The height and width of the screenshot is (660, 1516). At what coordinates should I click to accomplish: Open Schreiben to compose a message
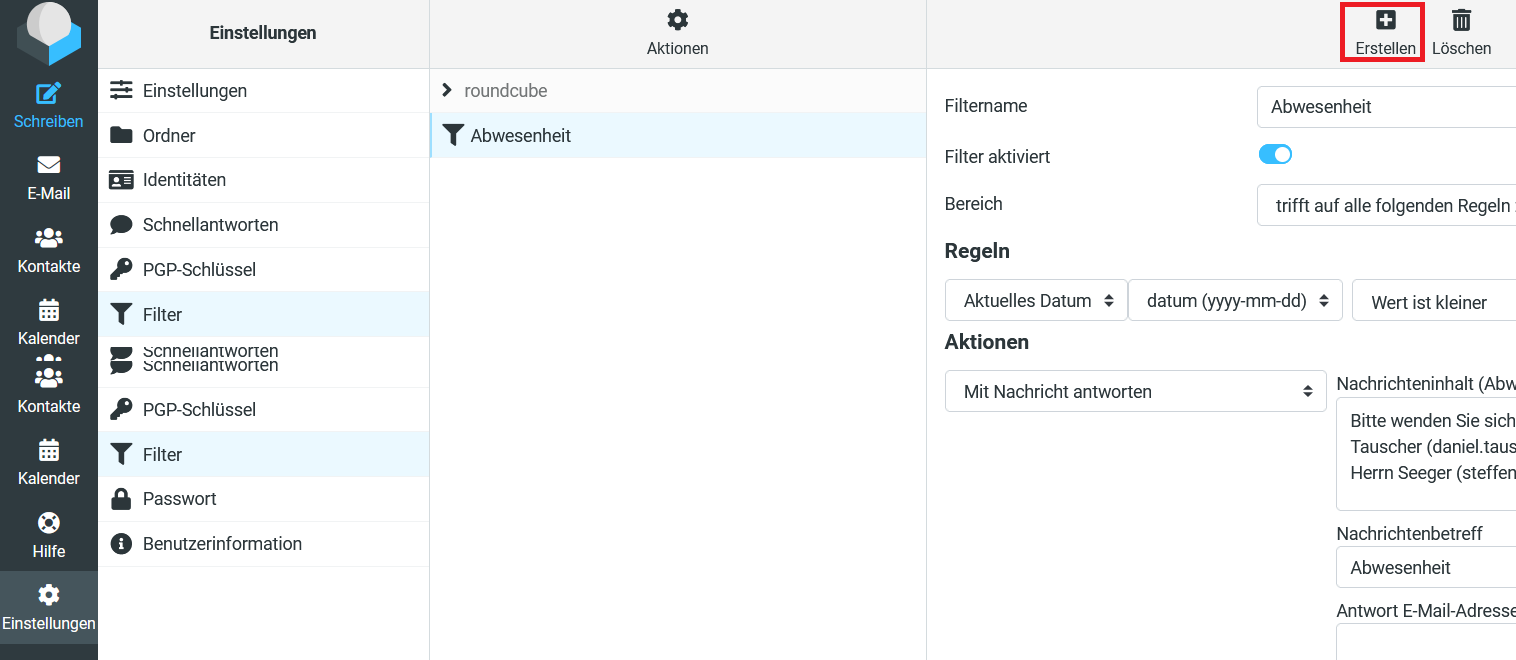click(x=48, y=106)
